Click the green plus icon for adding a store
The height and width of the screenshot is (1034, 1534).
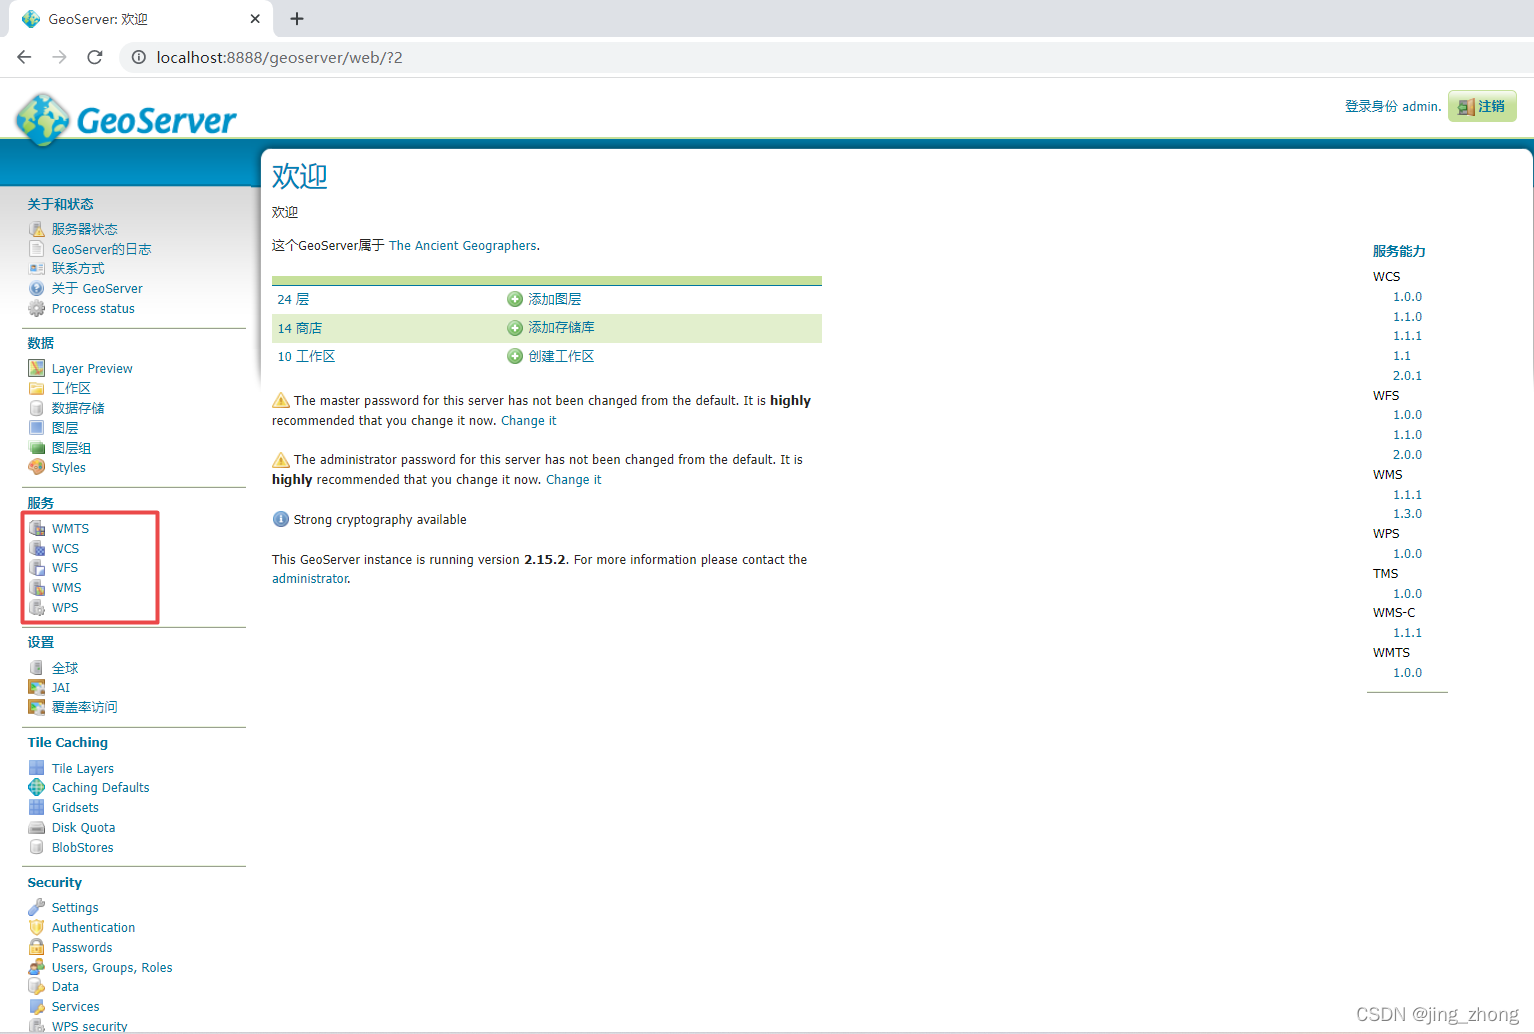515,328
